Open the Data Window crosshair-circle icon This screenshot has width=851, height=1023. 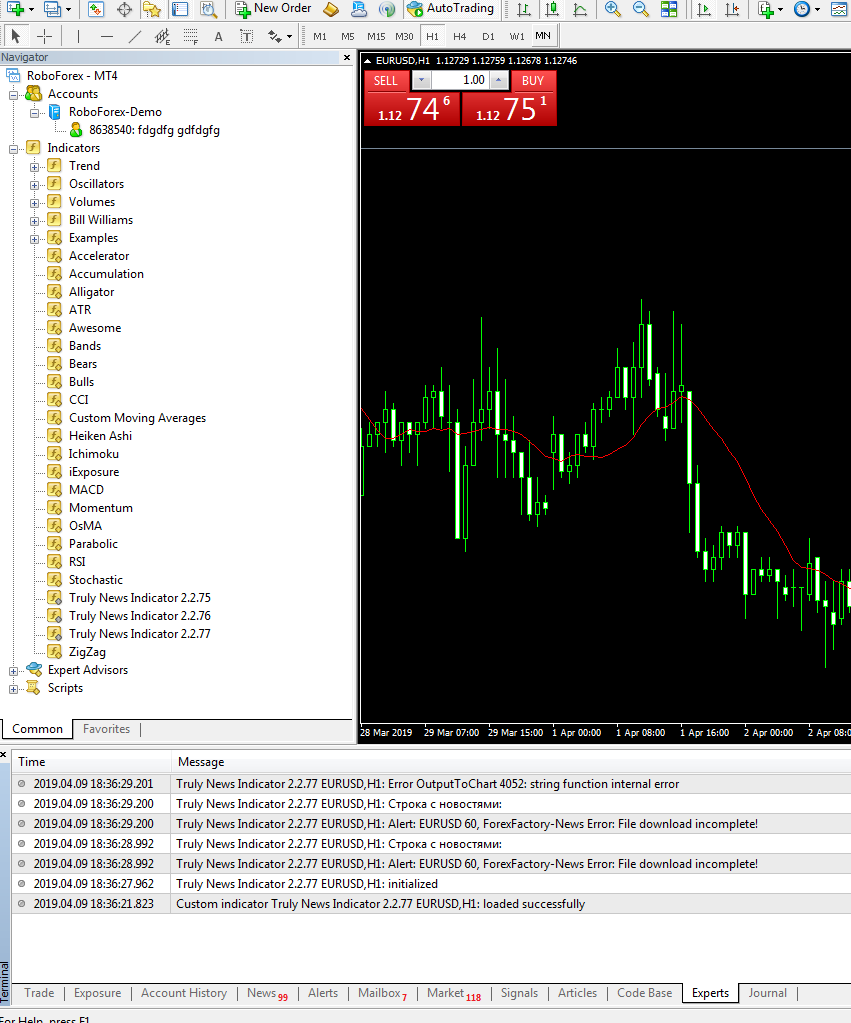tap(124, 9)
